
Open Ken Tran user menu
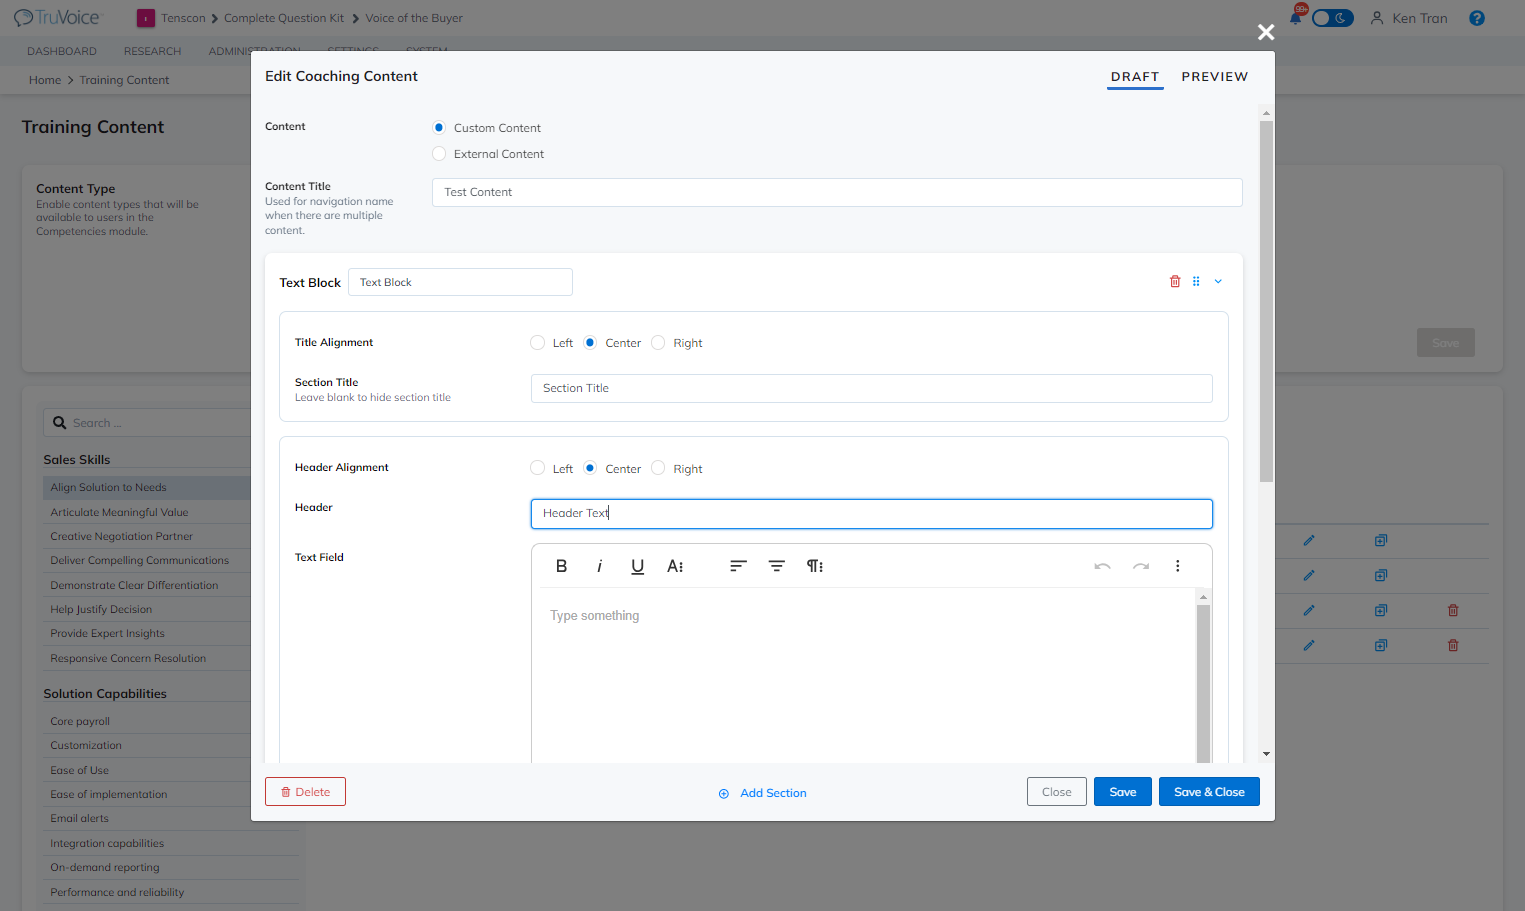pyautogui.click(x=1408, y=18)
